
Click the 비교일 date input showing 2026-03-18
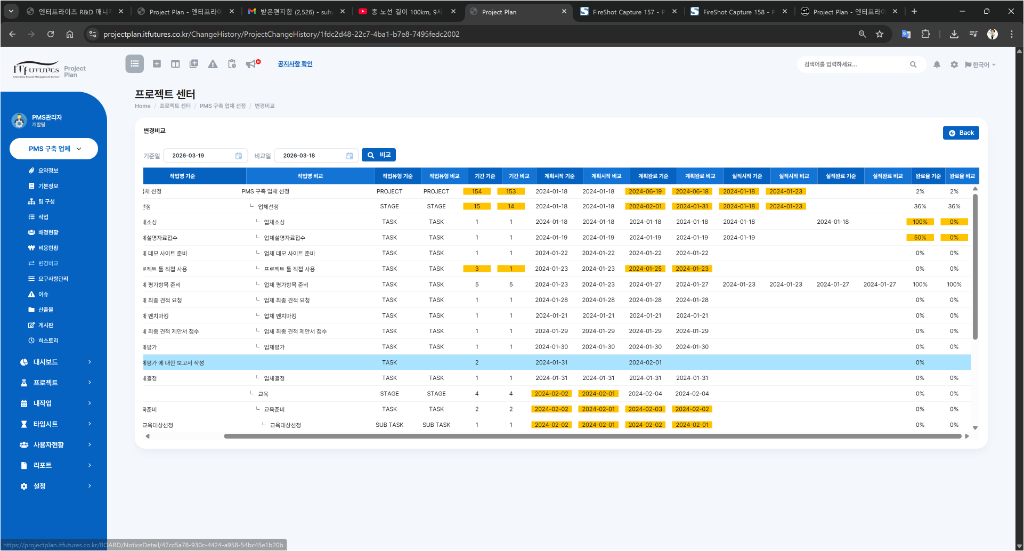315,155
